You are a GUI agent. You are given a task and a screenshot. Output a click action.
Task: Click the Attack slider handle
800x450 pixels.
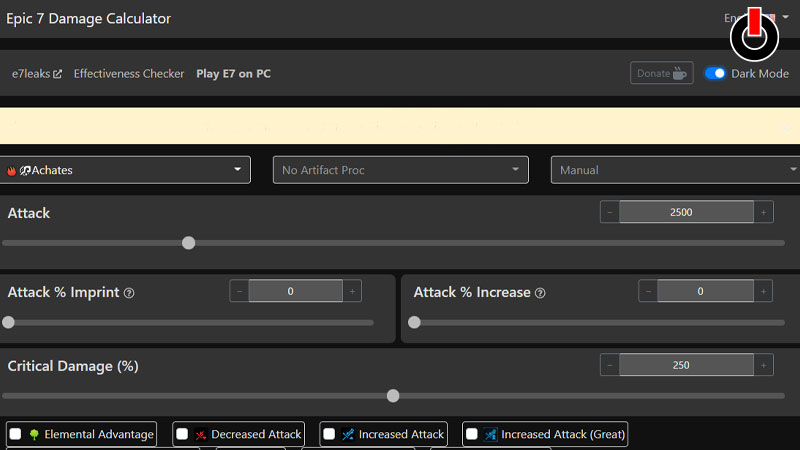(x=189, y=243)
